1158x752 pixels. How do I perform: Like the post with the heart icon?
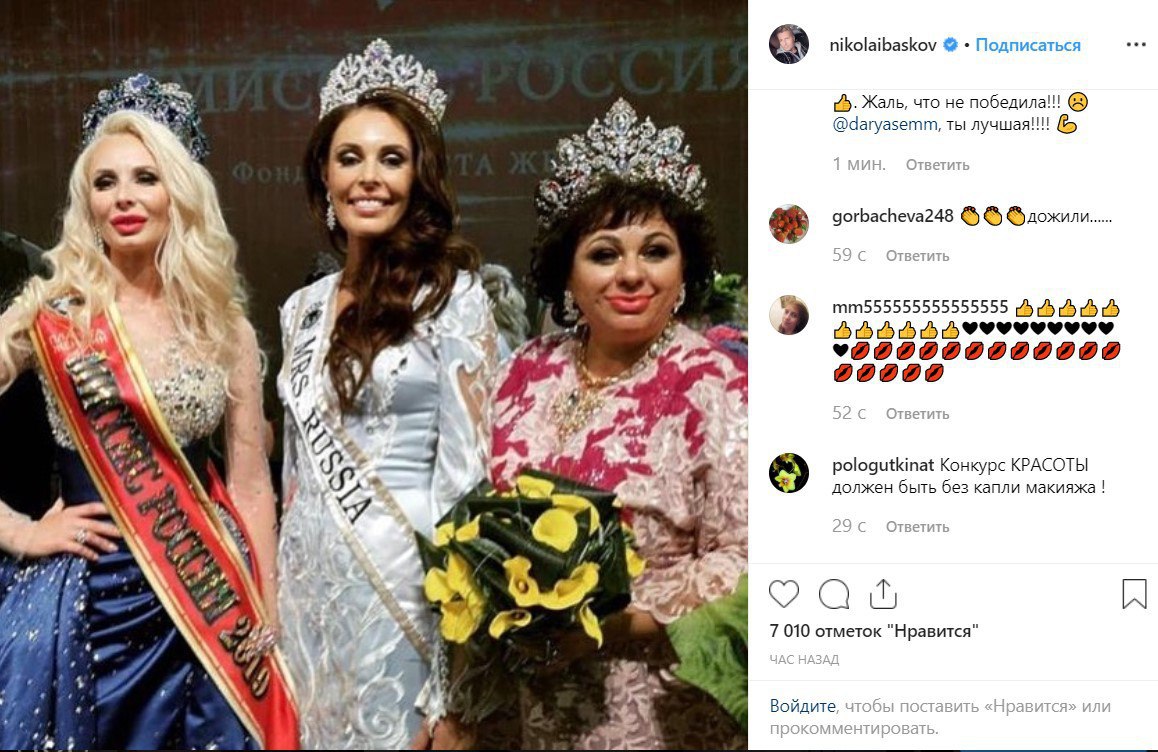(784, 594)
